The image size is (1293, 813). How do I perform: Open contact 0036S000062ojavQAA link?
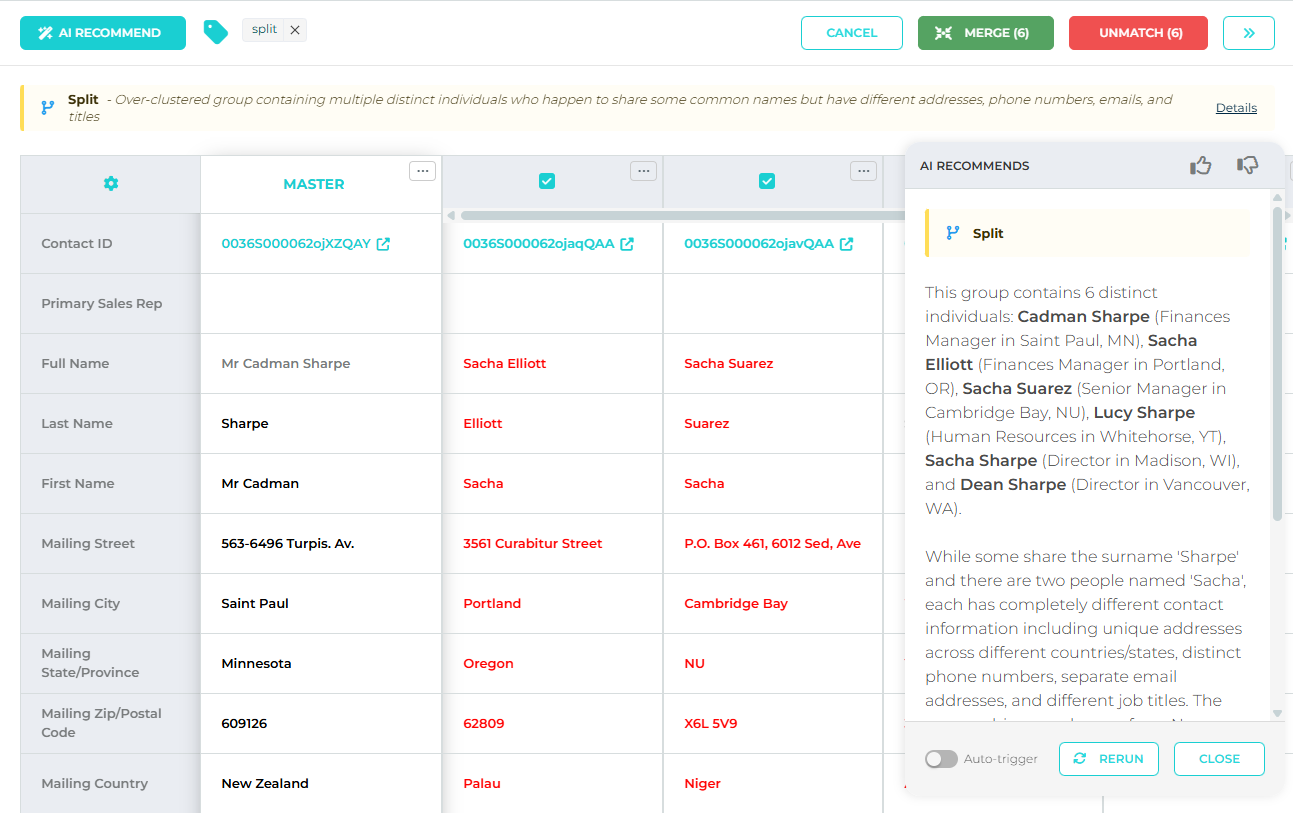[759, 244]
